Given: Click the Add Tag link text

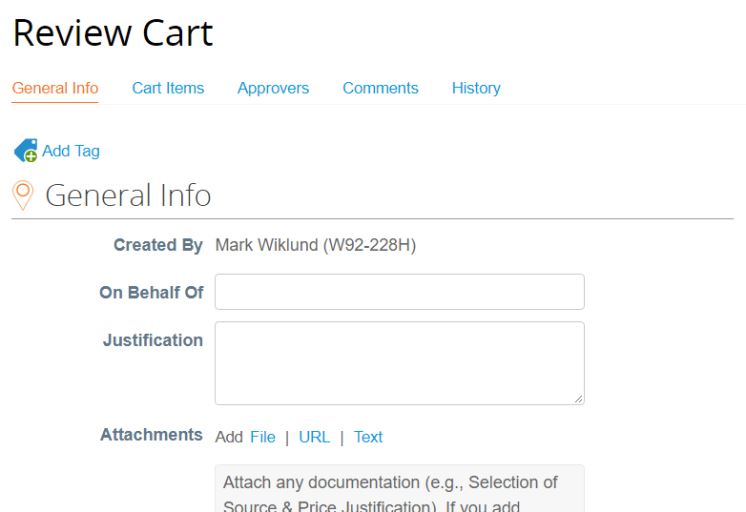Looking at the screenshot, I should click(71, 151).
